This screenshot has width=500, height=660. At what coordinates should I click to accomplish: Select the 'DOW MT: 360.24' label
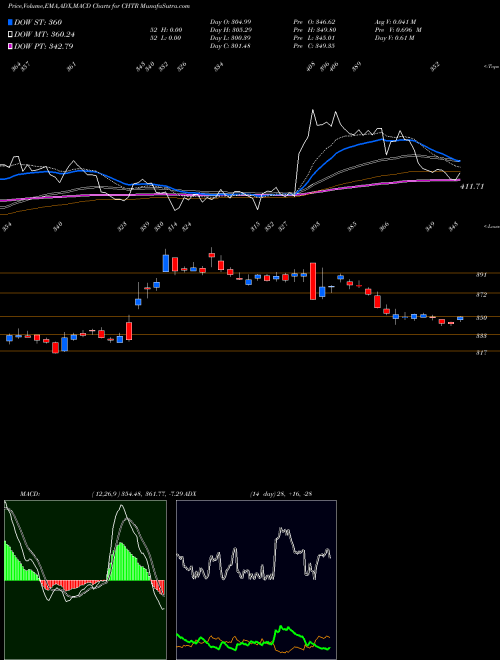44,35
